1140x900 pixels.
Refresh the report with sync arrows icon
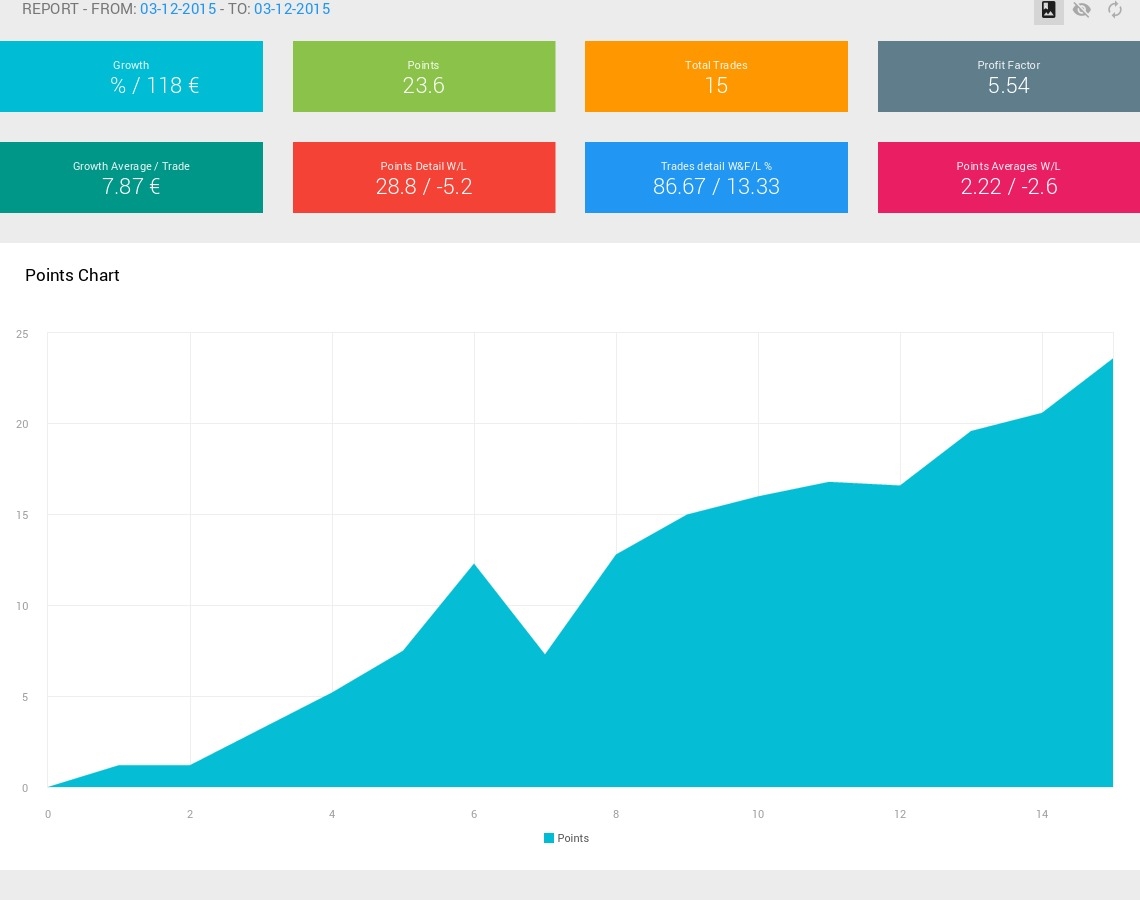coord(1115,10)
